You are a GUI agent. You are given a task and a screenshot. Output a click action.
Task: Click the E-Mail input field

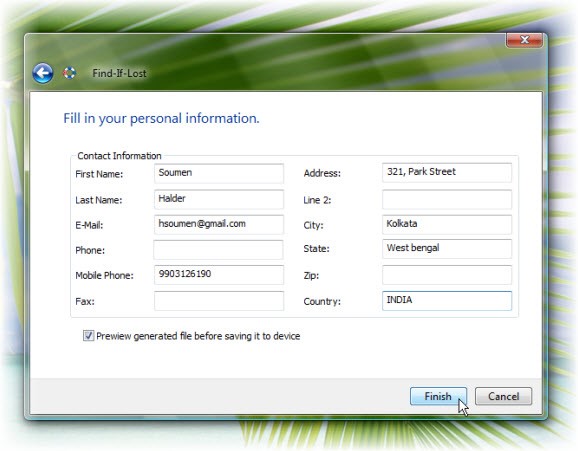[x=219, y=224]
